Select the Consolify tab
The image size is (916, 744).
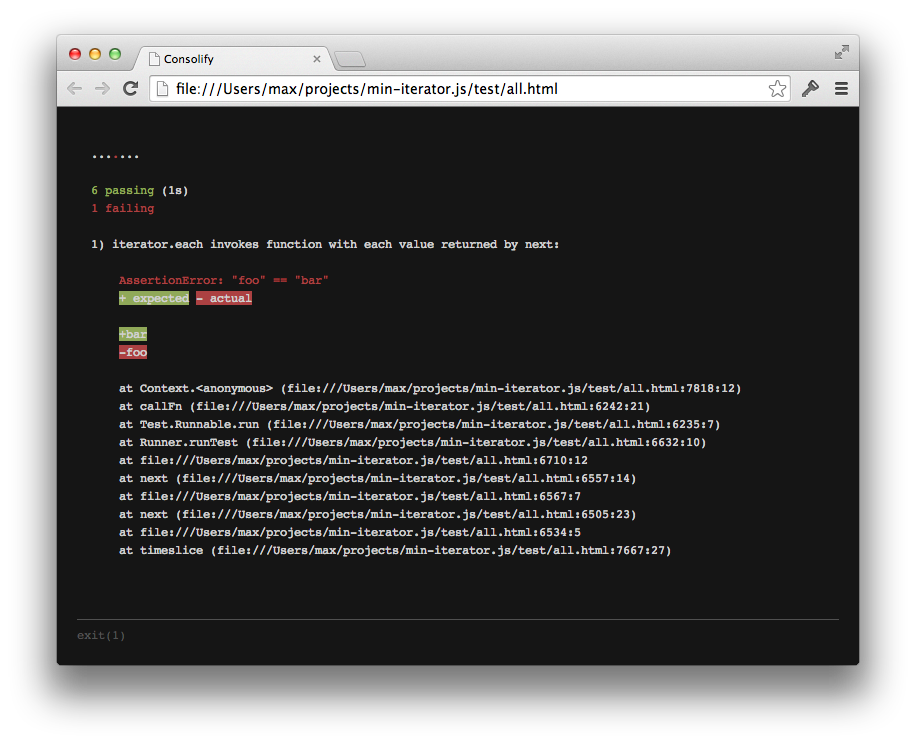pyautogui.click(x=234, y=58)
